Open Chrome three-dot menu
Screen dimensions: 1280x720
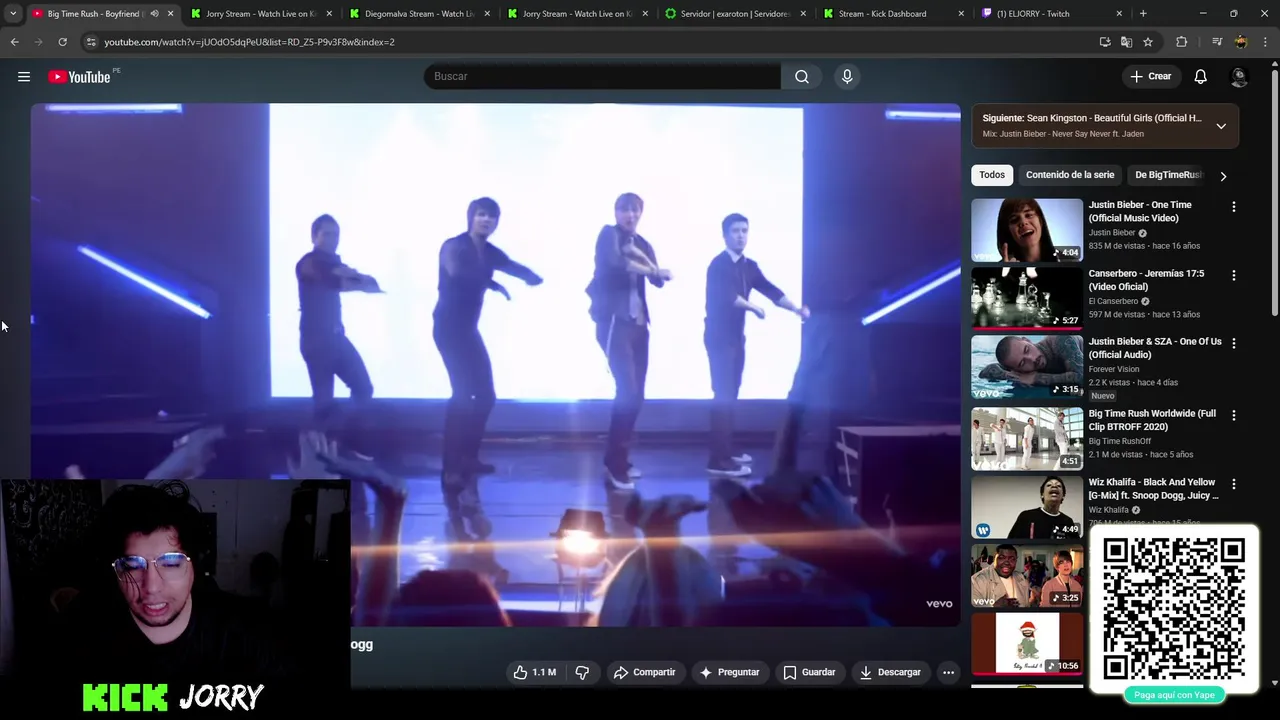[1265, 42]
